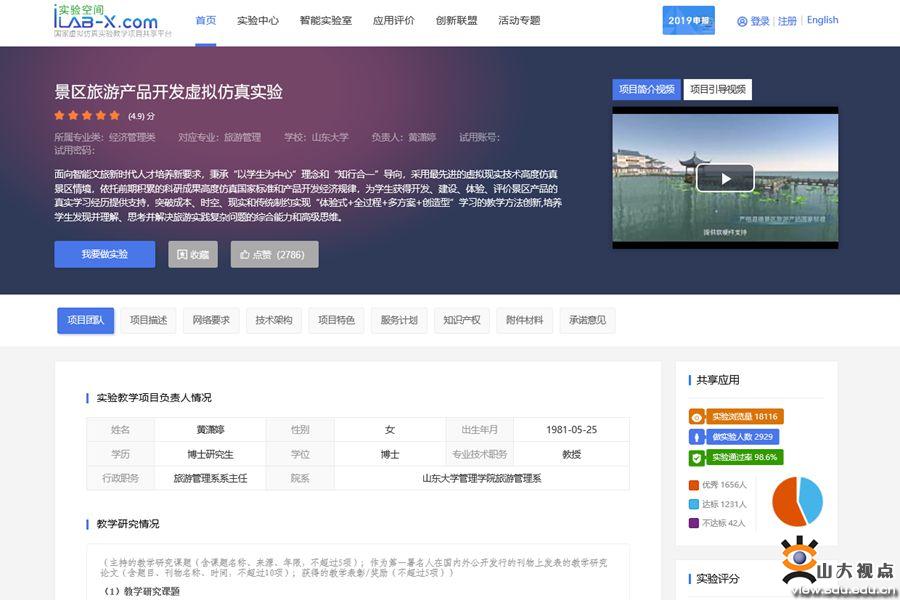The height and width of the screenshot is (600, 900).
Task: Open the 实验中心 navigation menu
Action: click(258, 21)
